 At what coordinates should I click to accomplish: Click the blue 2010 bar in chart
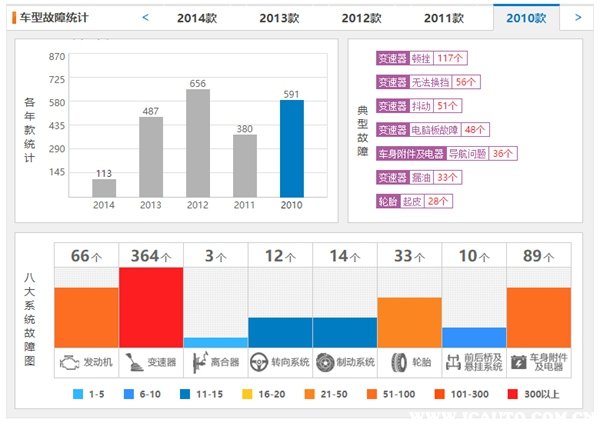click(291, 148)
